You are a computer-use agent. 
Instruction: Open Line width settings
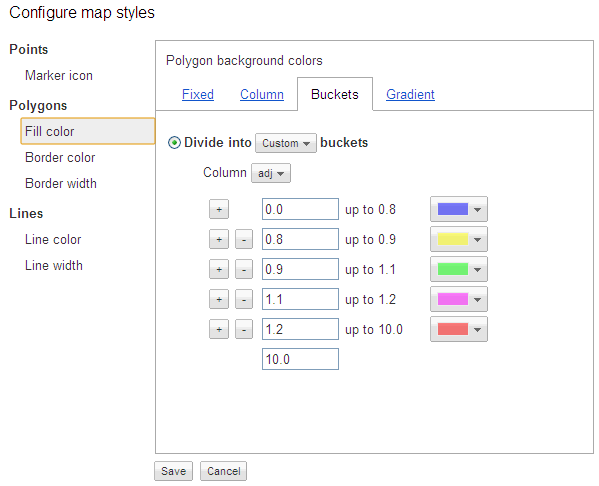(x=54, y=265)
